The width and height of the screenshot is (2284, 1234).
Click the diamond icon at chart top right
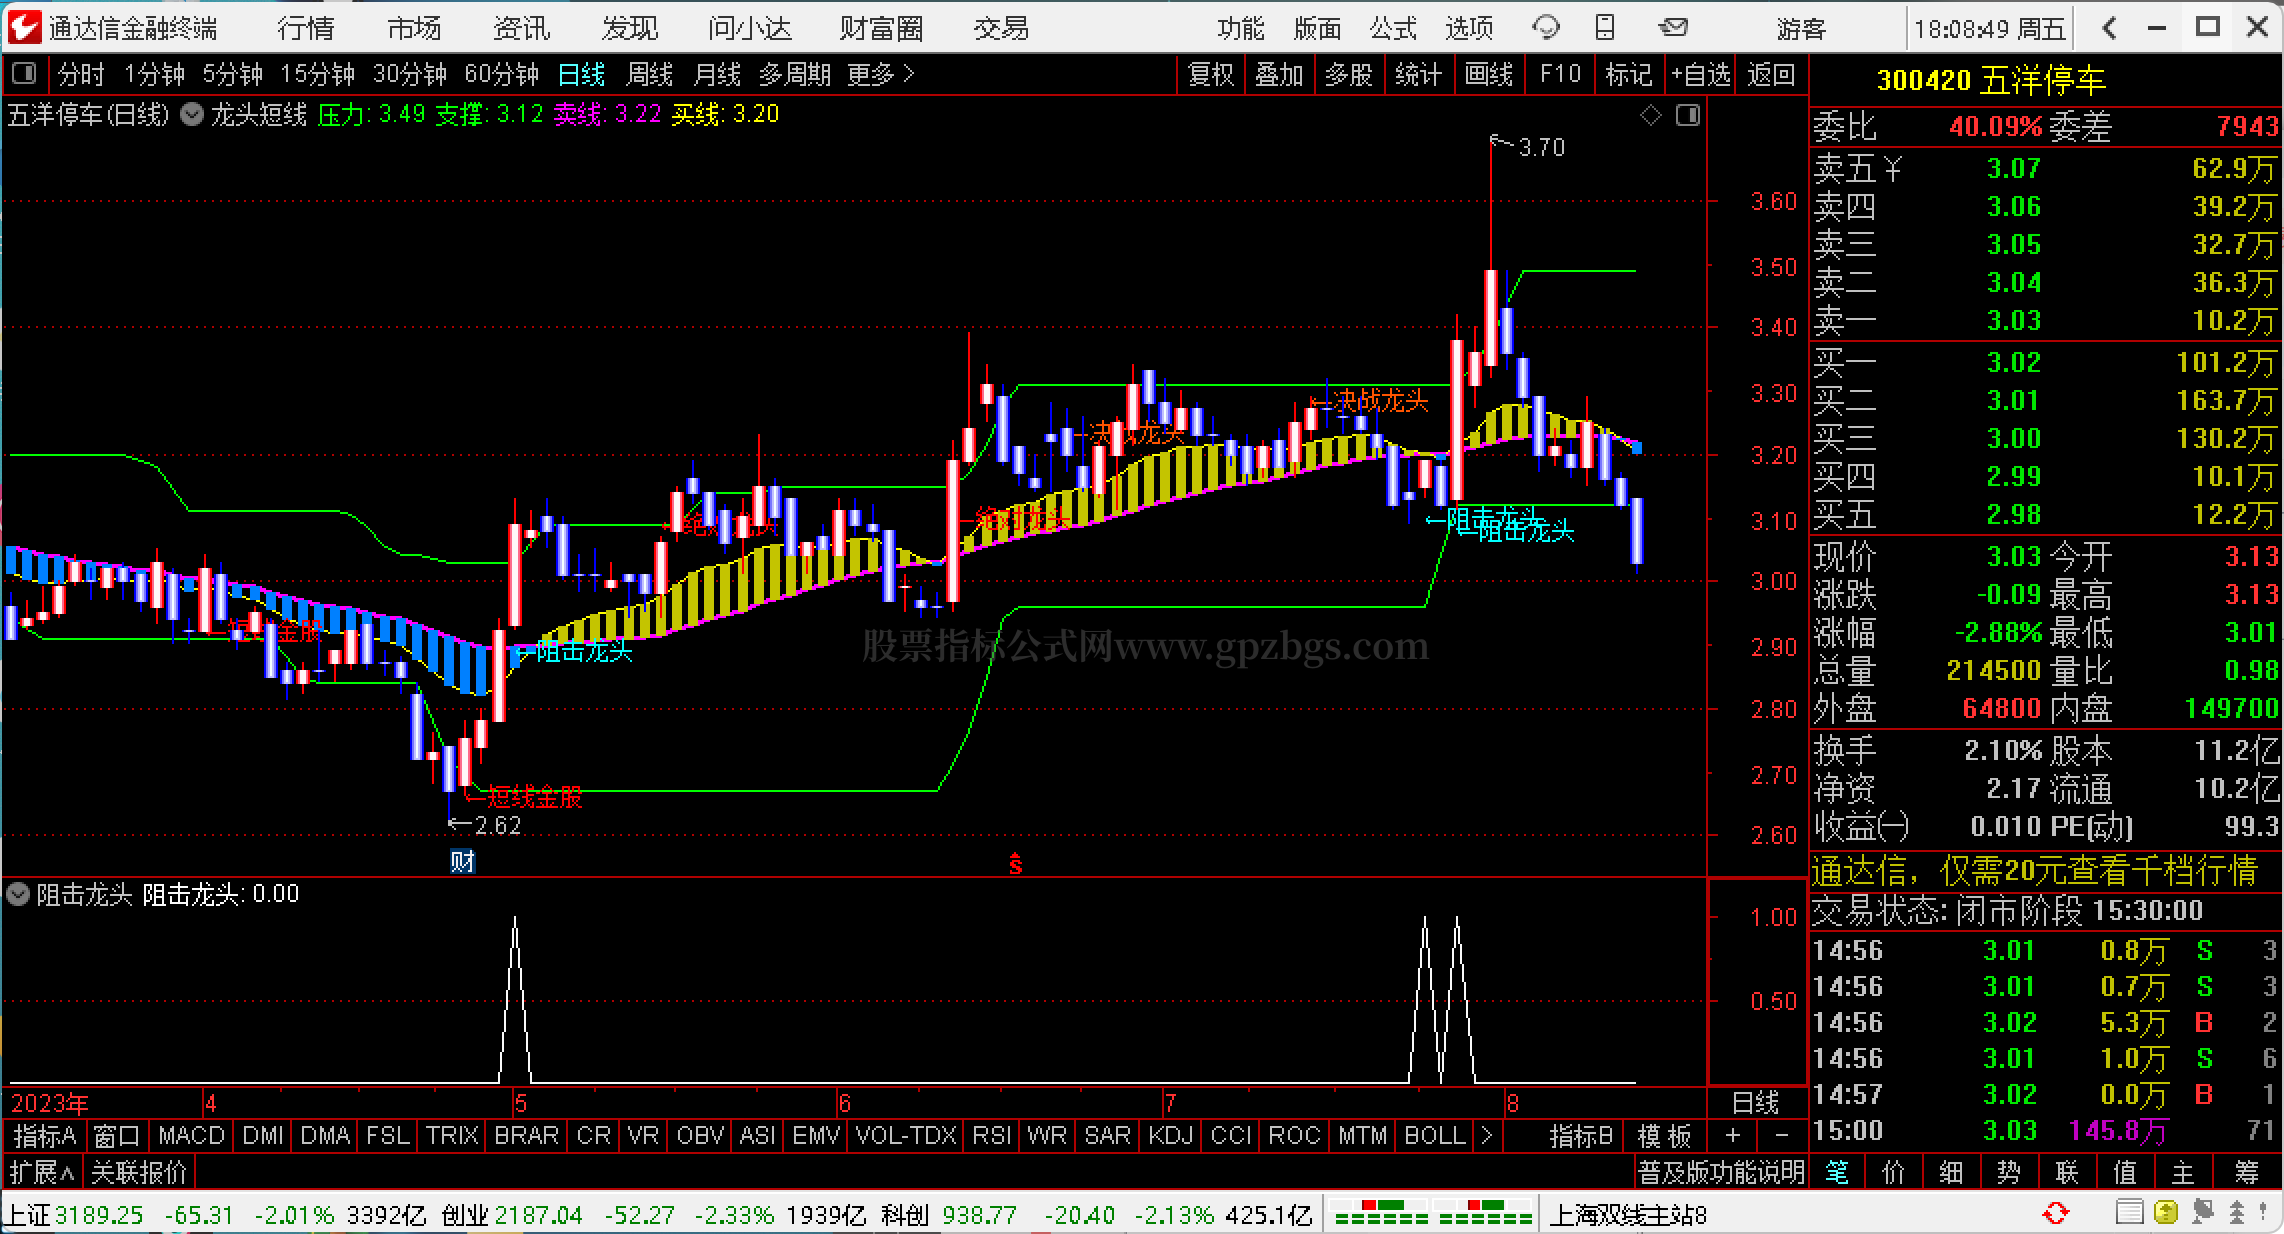point(1651,116)
